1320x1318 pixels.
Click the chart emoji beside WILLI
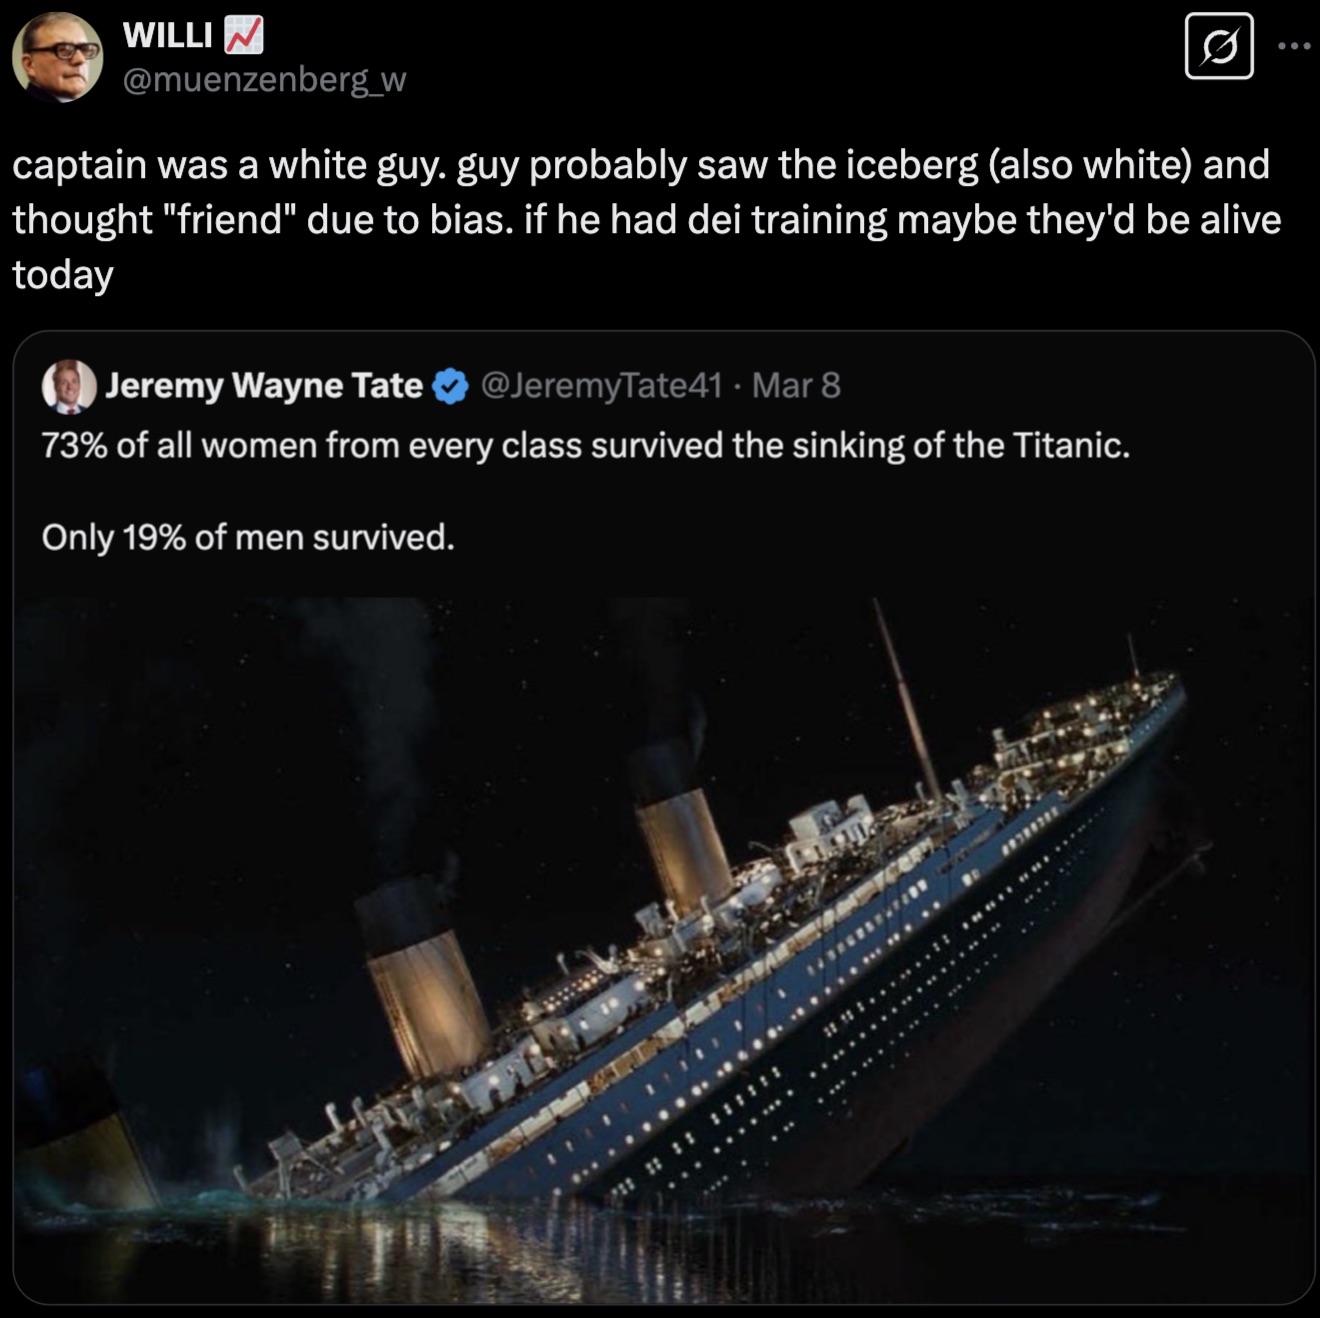243,35
